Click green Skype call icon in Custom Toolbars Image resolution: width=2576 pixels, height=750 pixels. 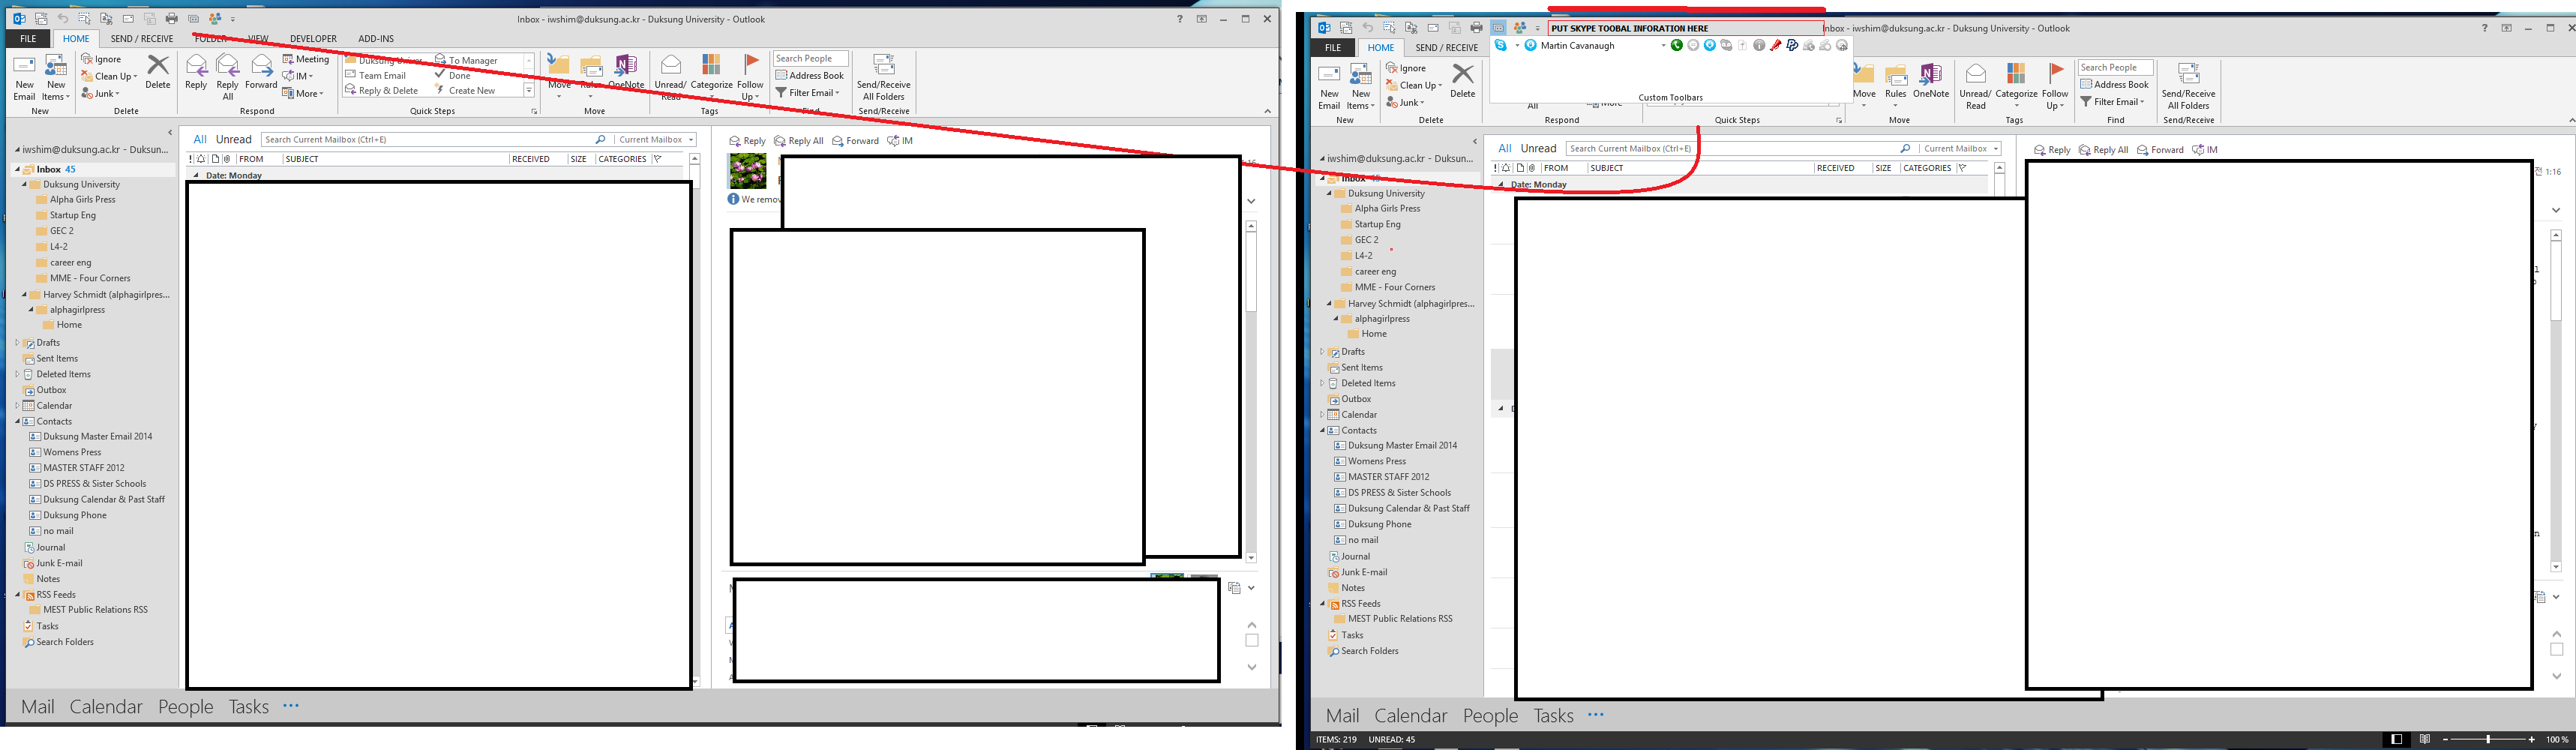click(x=1677, y=45)
